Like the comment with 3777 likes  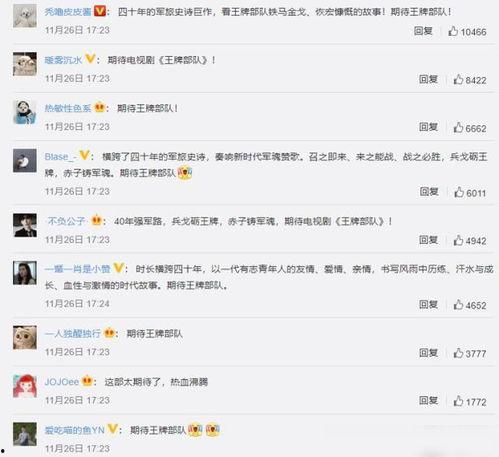pos(458,353)
